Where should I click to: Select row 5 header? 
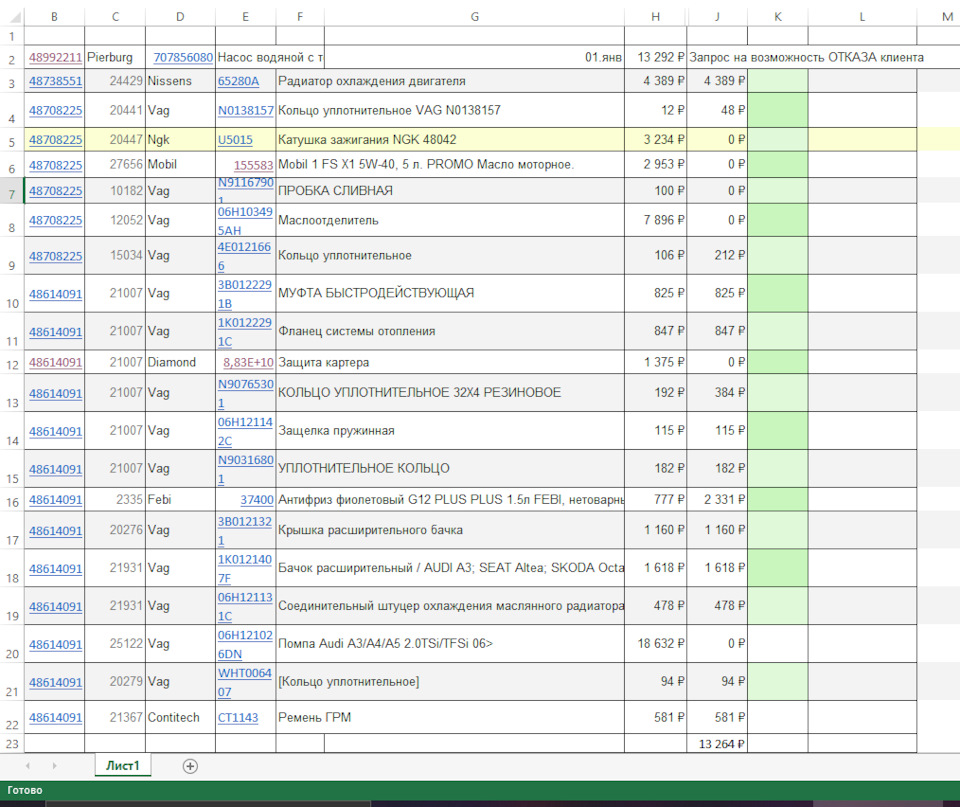coord(11,140)
